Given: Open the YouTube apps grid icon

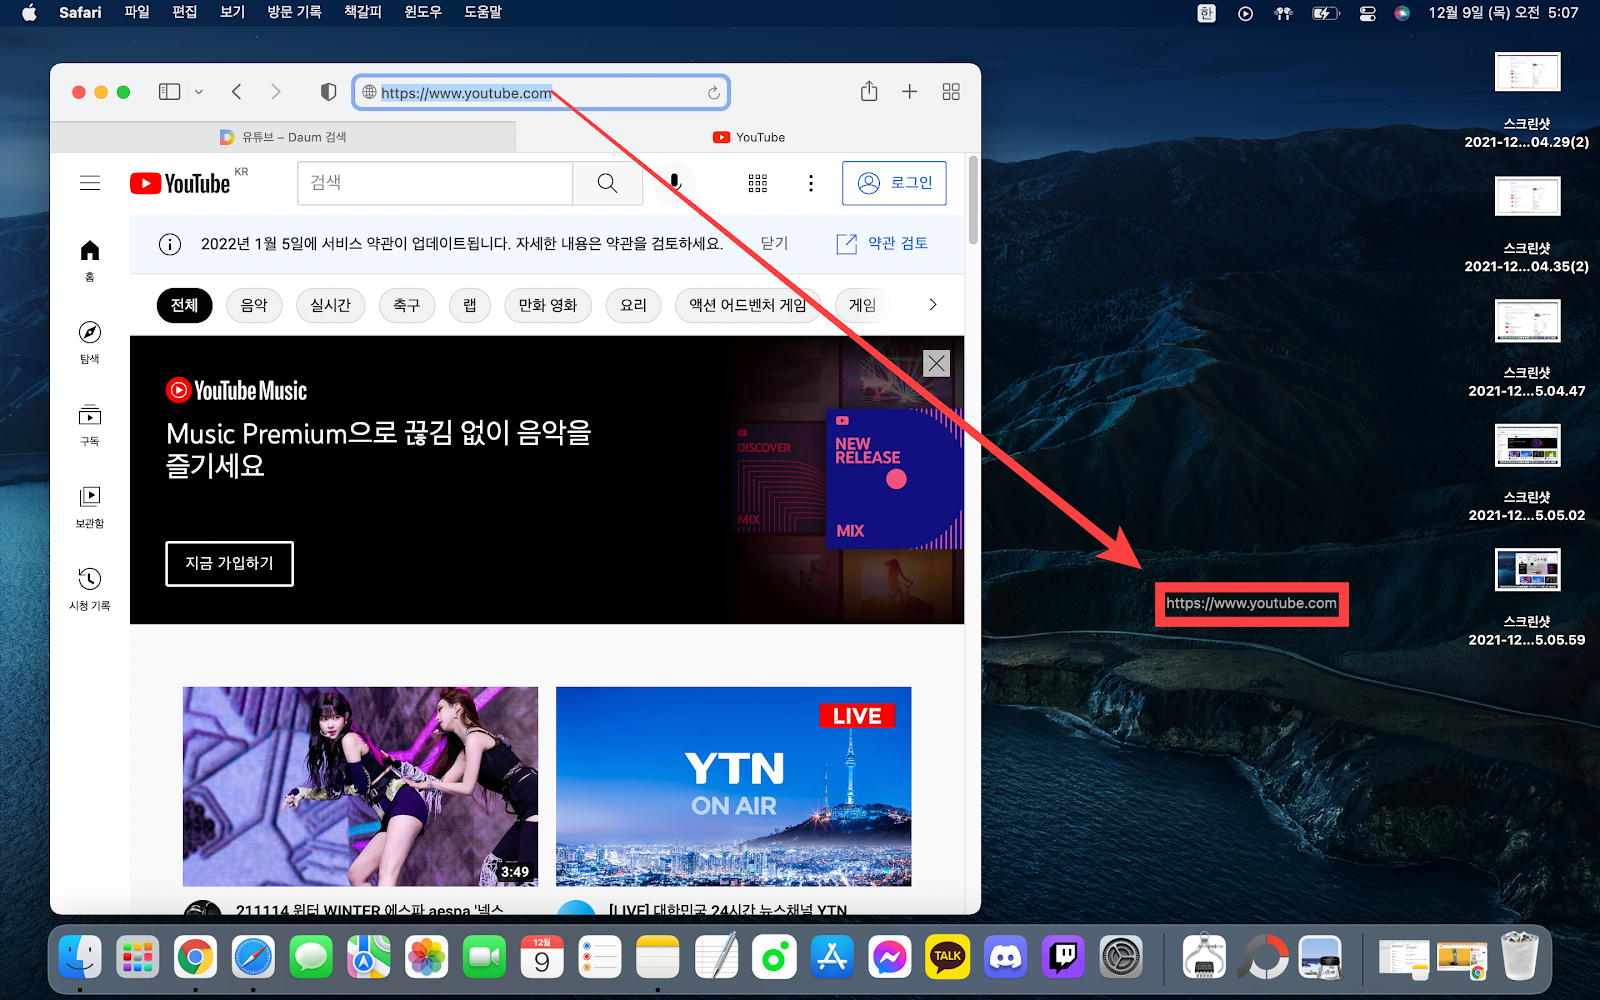Looking at the screenshot, I should [758, 183].
